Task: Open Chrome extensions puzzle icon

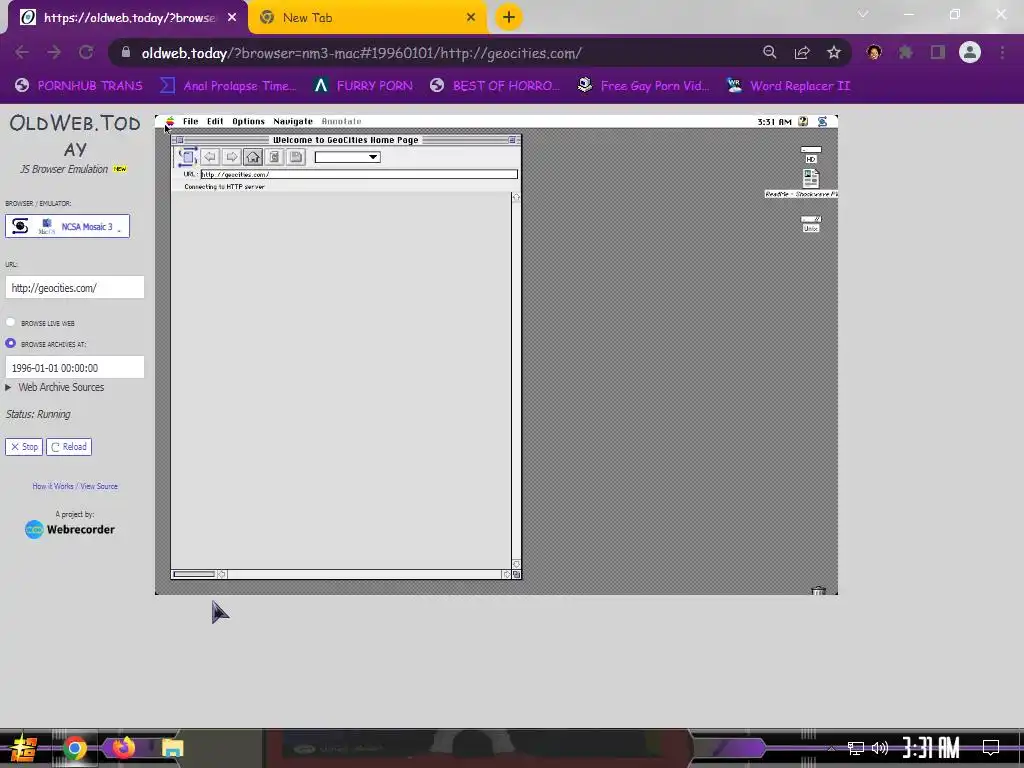Action: (905, 53)
